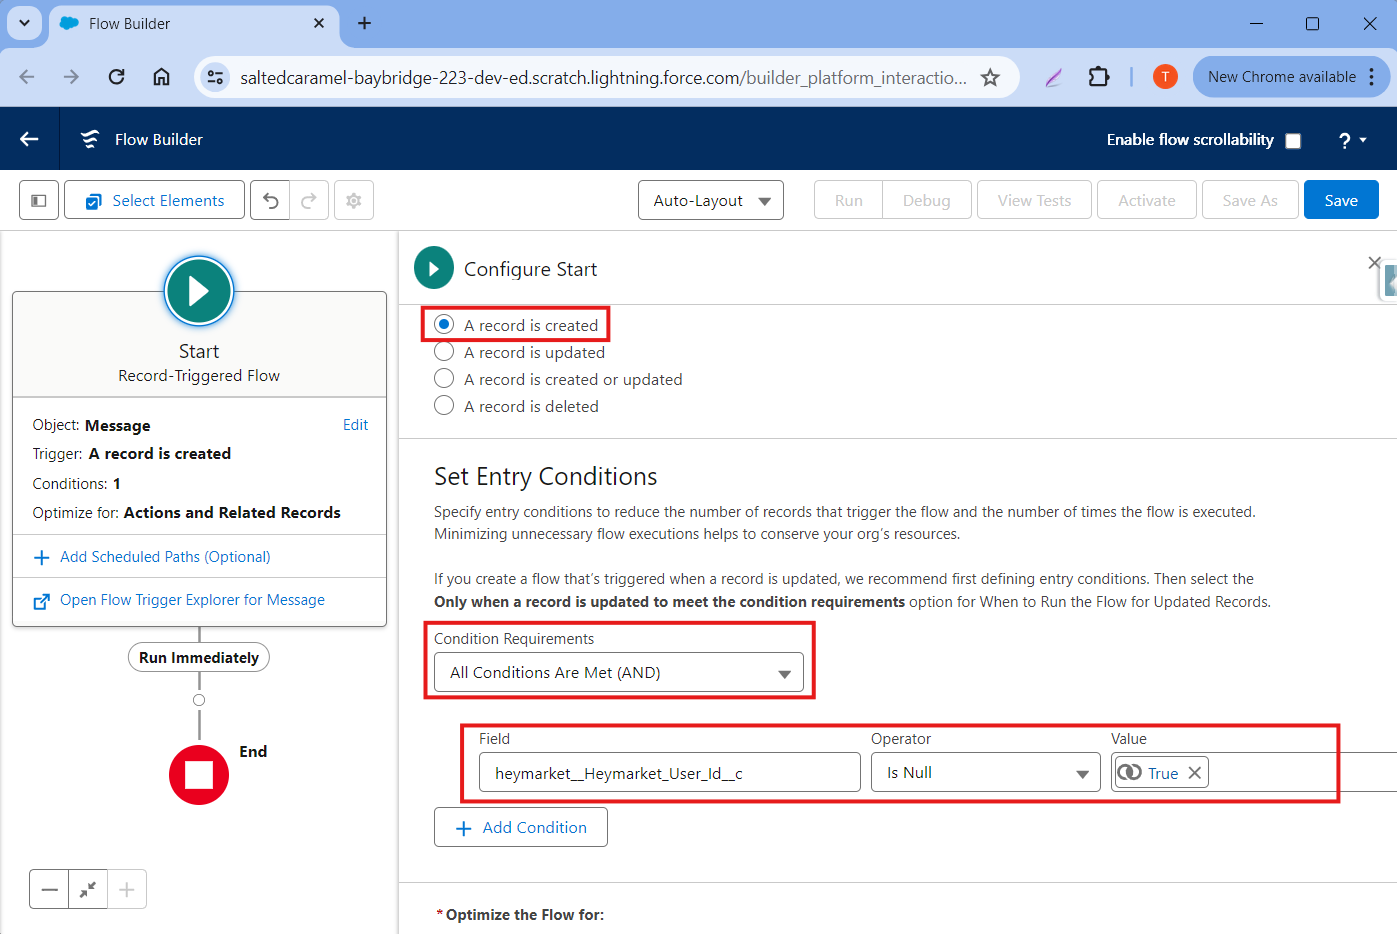
Task: Click Edit link next to Object Message
Action: pyautogui.click(x=355, y=425)
